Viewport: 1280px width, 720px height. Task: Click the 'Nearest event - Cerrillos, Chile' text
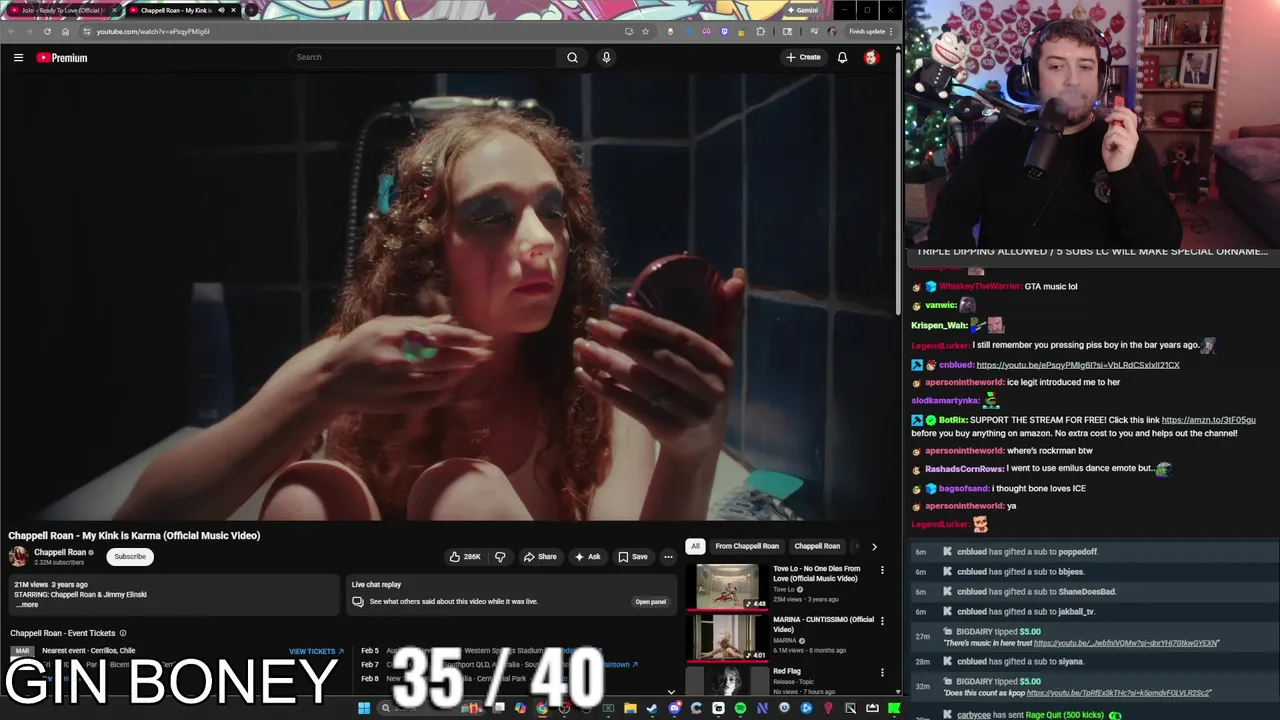click(88, 651)
